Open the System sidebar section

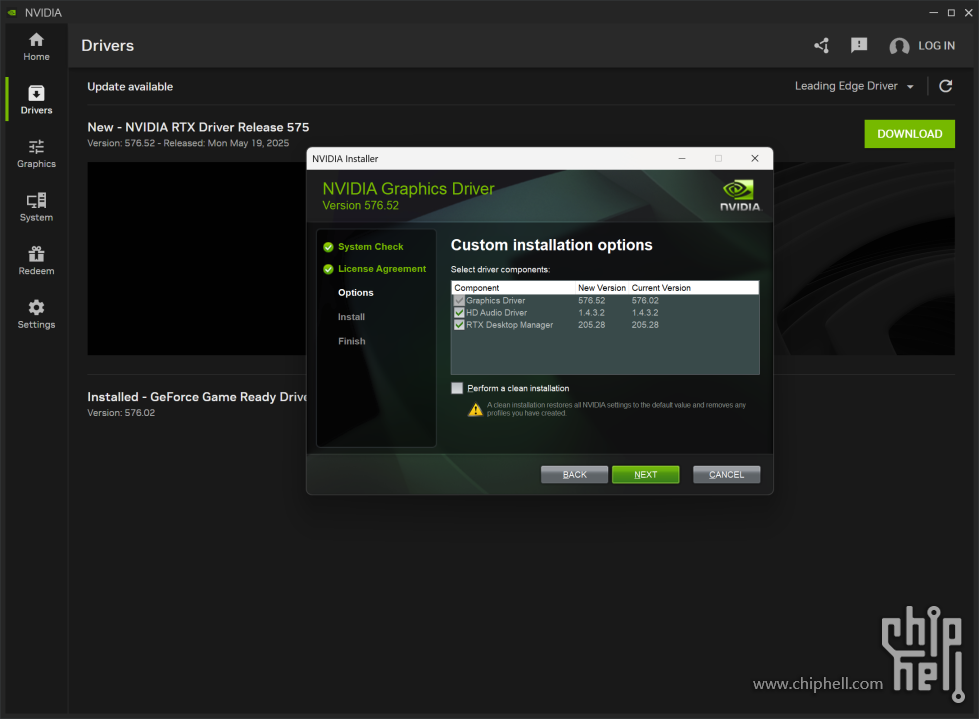[x=36, y=207]
